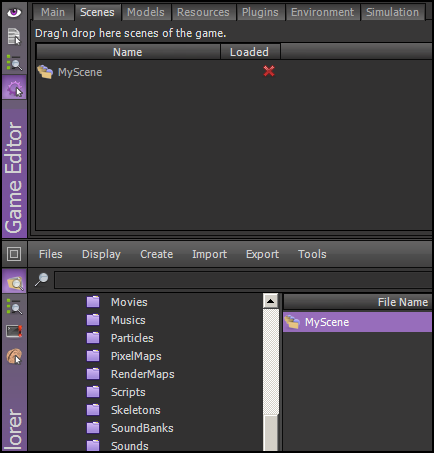The image size is (434, 453).
Task: Click the SoundBanks folder icon
Action: (93, 428)
